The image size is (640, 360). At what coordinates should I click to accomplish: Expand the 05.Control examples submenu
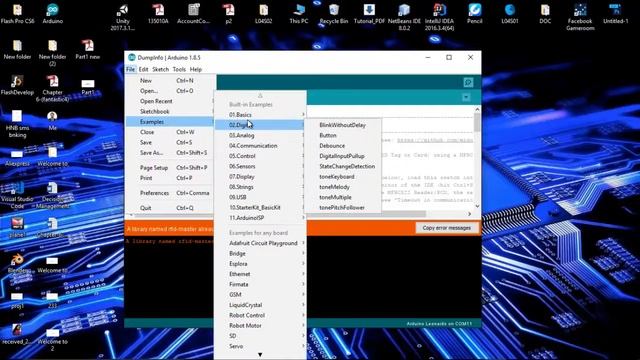click(x=260, y=156)
